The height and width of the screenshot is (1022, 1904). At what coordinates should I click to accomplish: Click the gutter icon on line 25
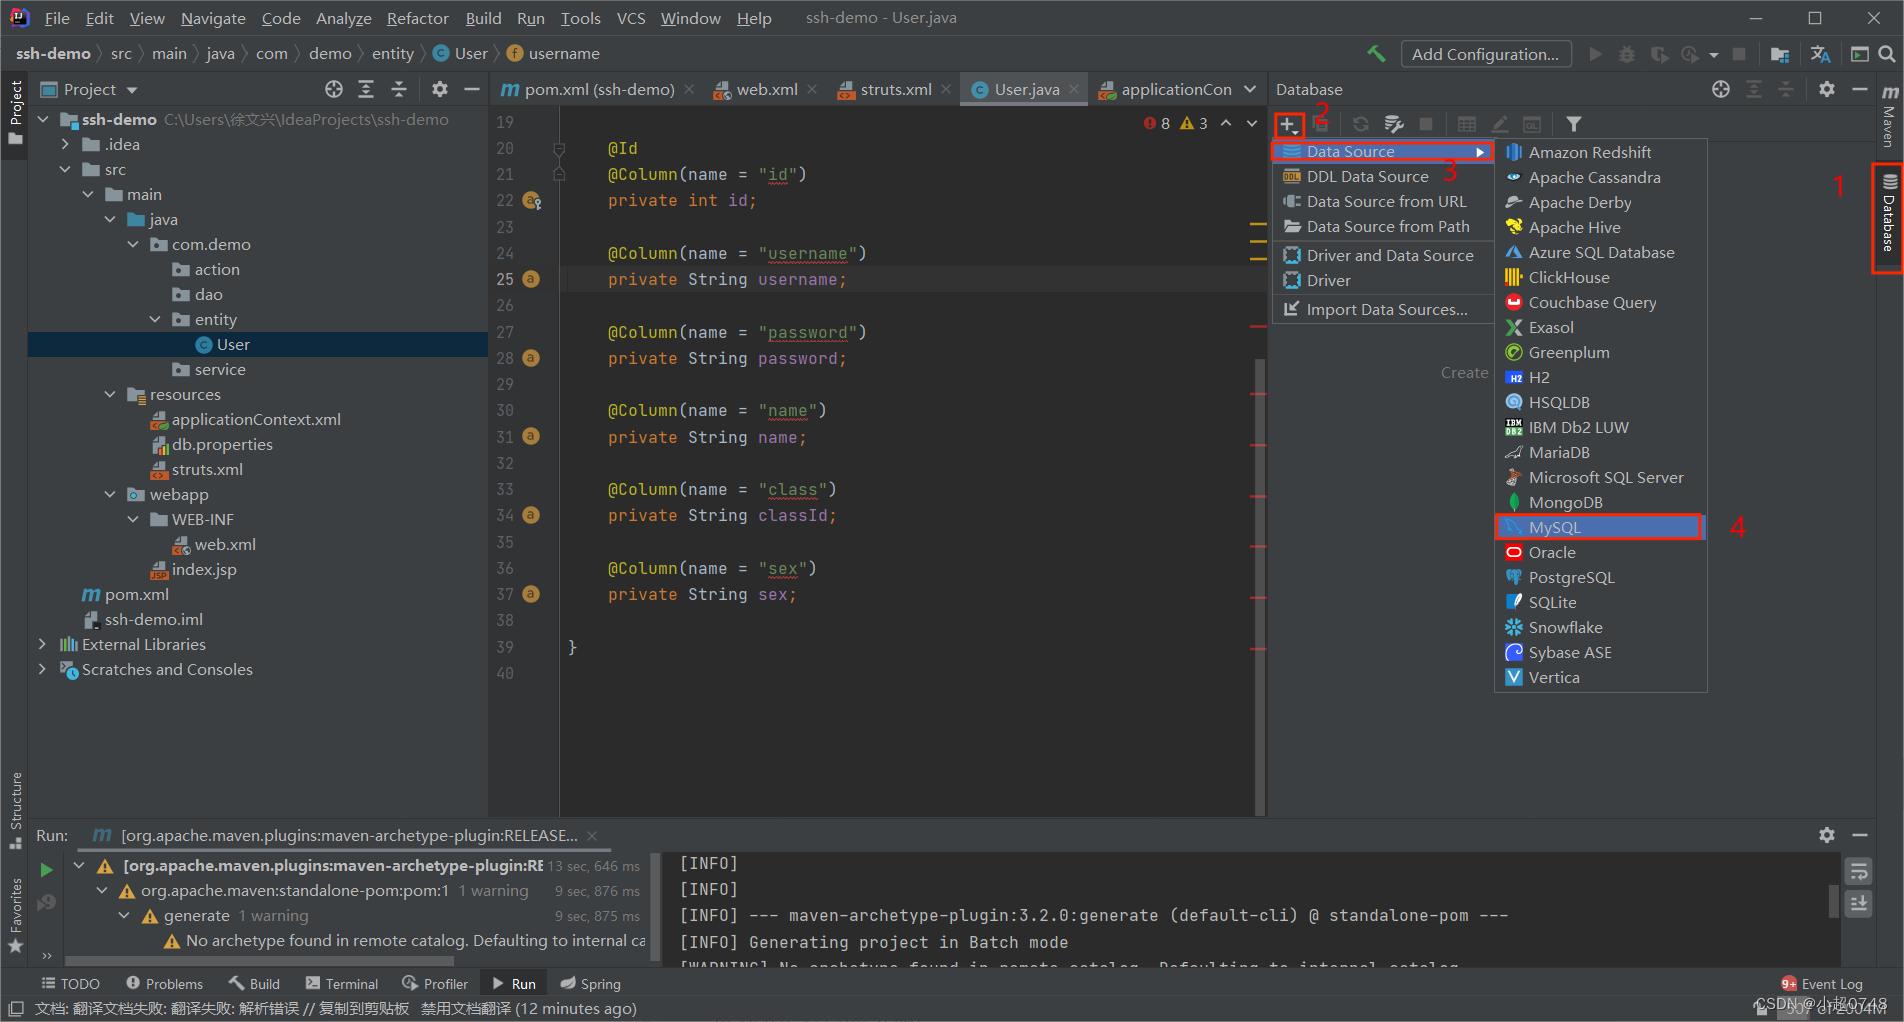(x=531, y=279)
